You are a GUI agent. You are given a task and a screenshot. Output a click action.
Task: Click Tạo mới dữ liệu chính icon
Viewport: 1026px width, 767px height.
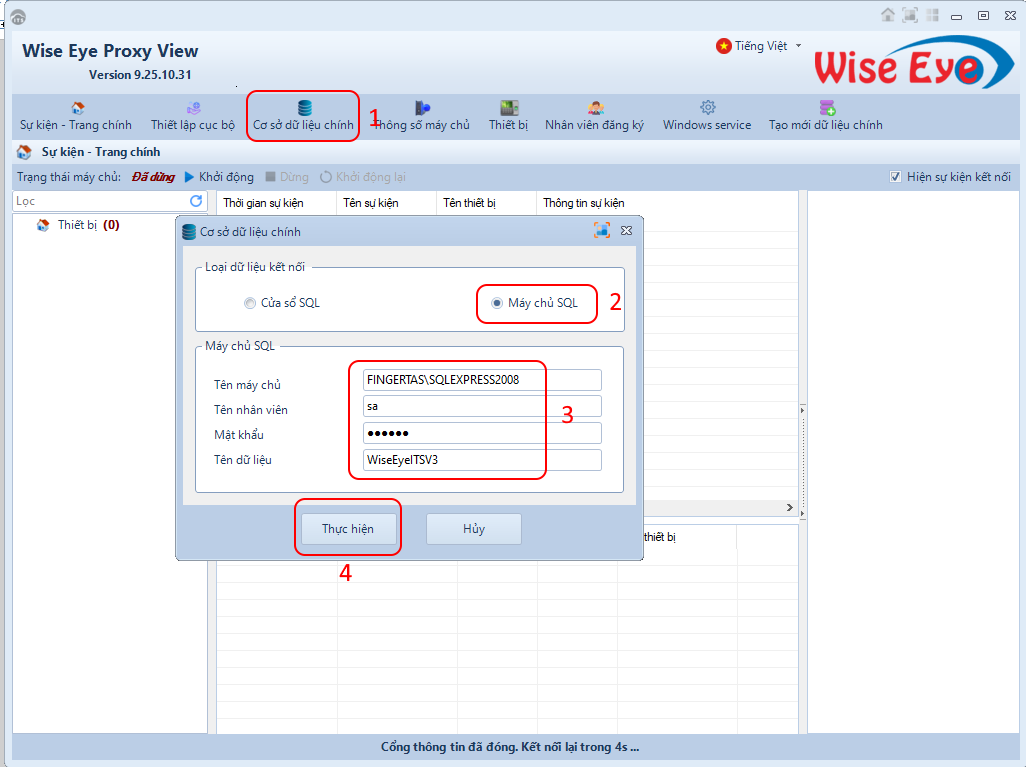(827, 108)
